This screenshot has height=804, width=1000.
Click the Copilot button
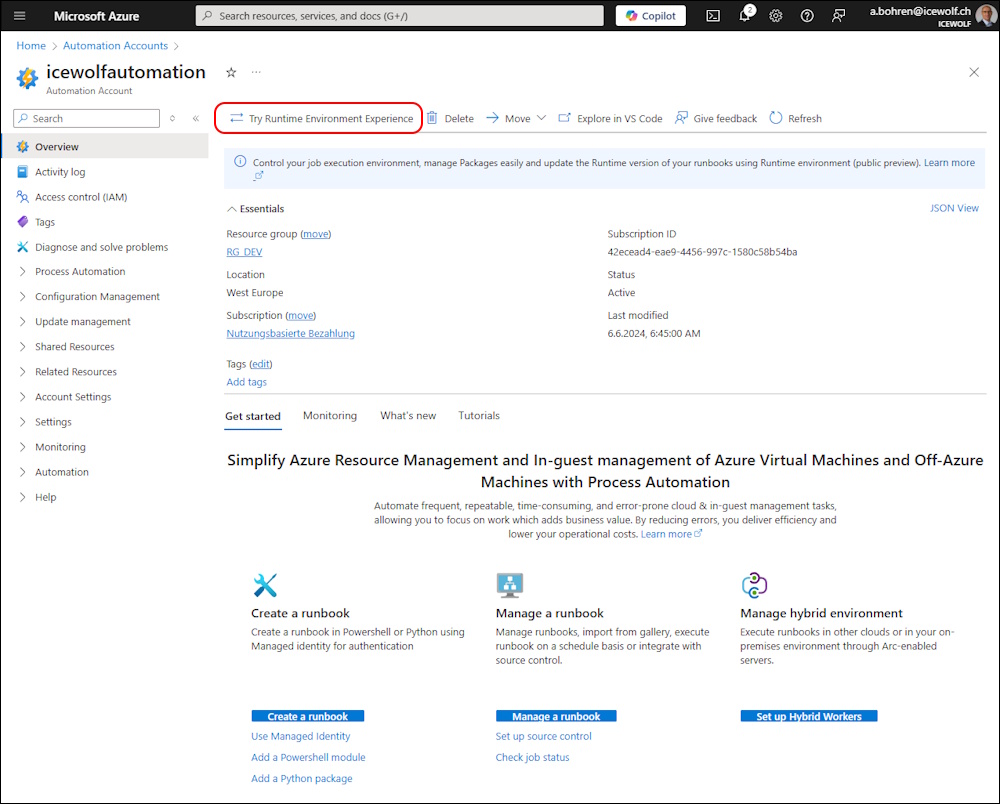651,16
